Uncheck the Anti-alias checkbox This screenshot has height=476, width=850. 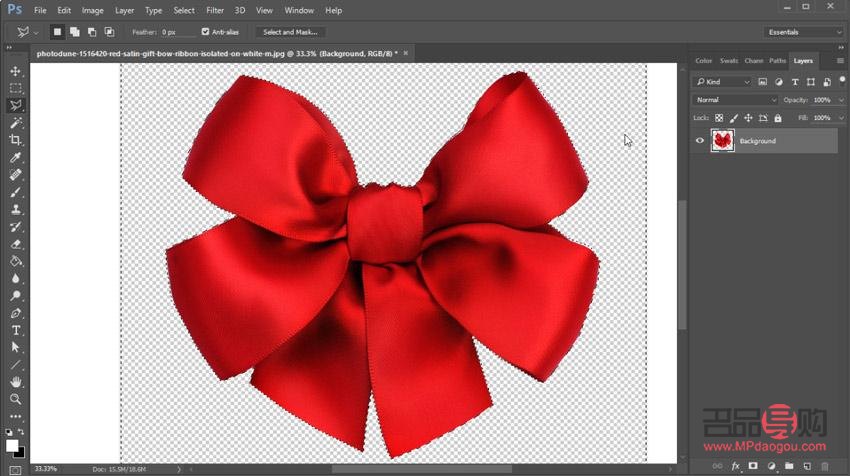point(205,32)
